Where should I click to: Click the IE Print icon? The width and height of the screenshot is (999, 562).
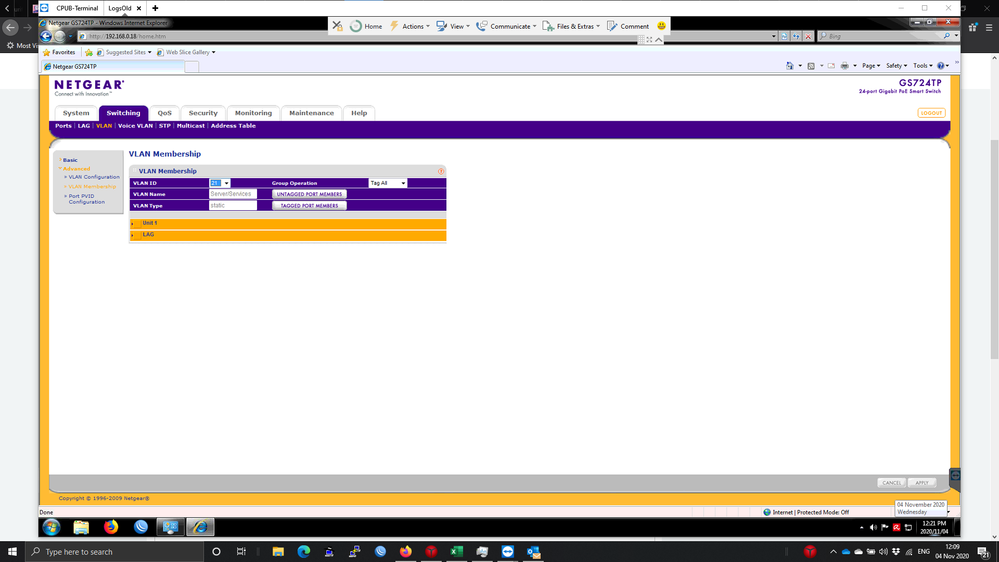844,66
